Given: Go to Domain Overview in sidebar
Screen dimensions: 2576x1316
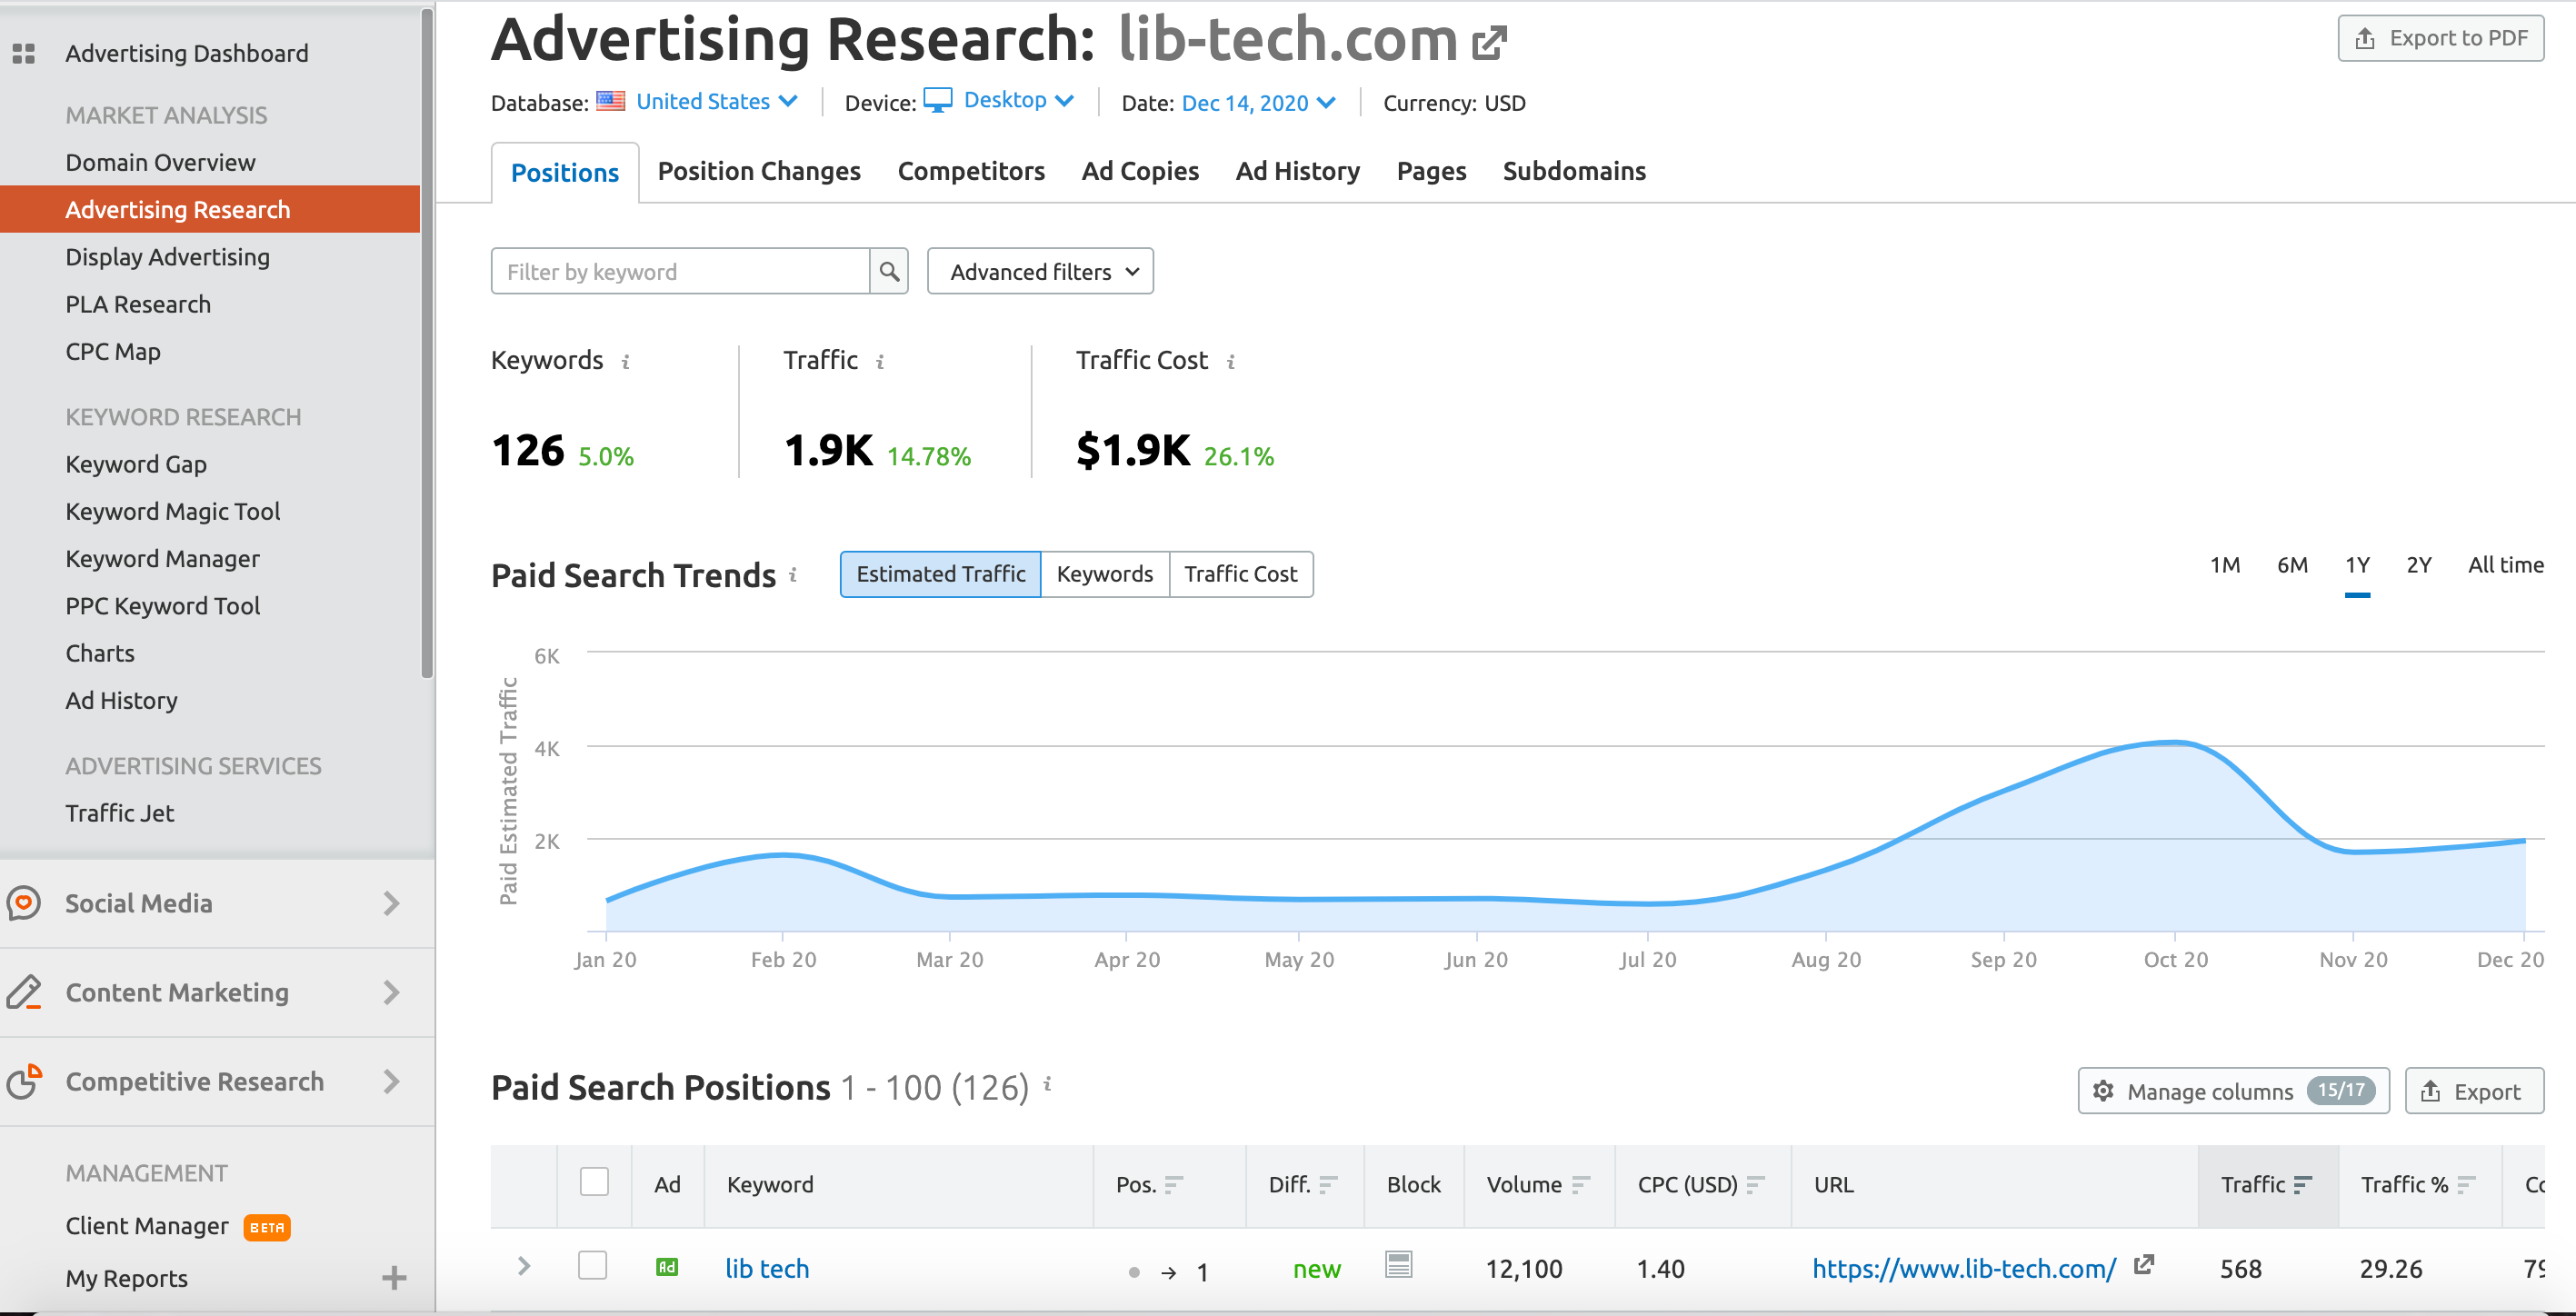Looking at the screenshot, I should pos(160,162).
